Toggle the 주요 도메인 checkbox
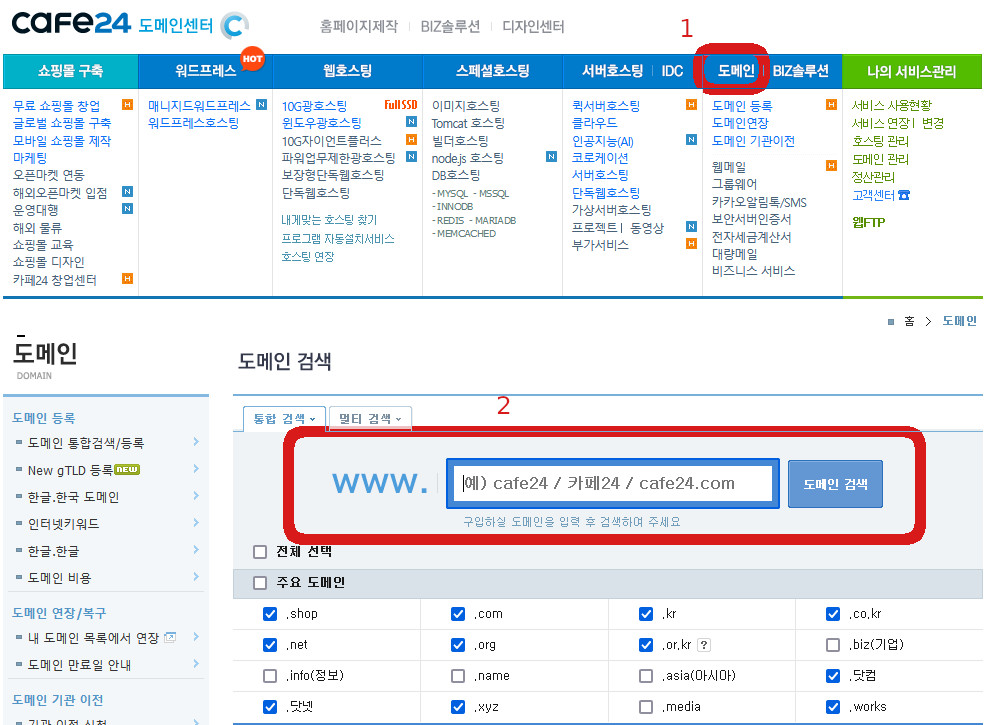Viewport: 996px width, 725px height. click(260, 583)
